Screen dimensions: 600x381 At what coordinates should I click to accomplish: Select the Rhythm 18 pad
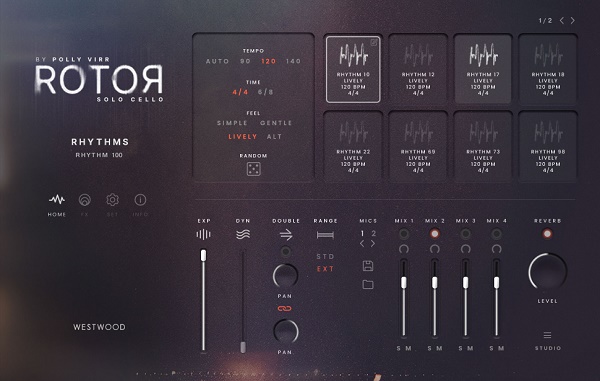coord(548,69)
